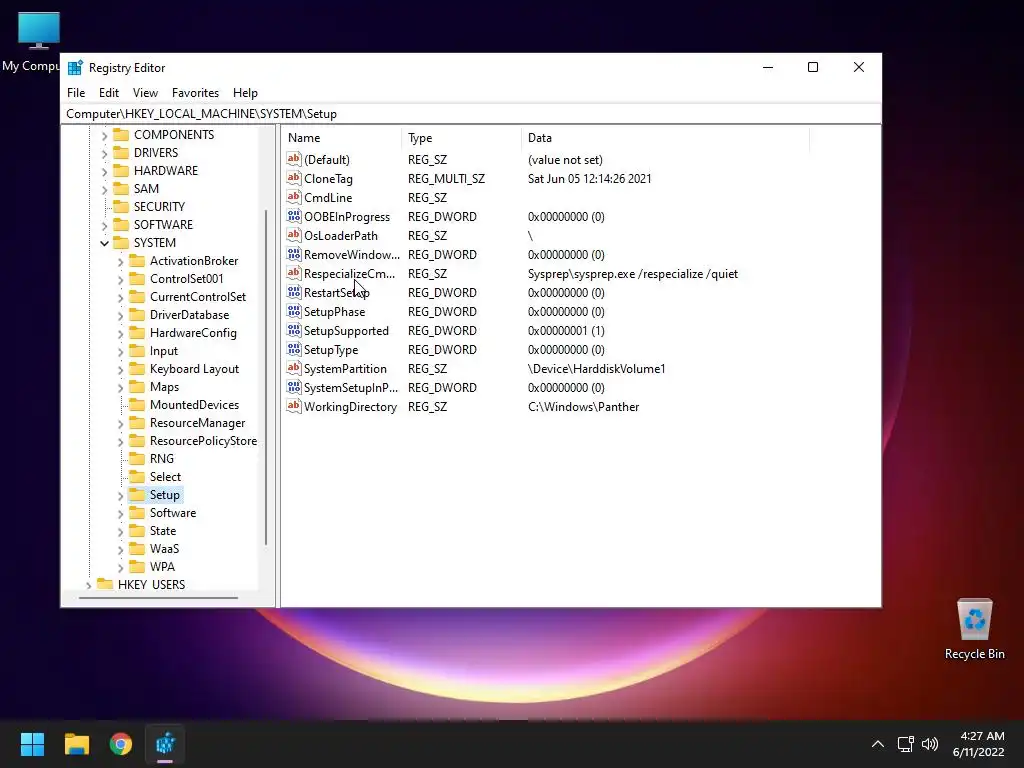Click the OOBEInProgress DWORD value icon
Screen dimensions: 1024x768
click(x=294, y=216)
